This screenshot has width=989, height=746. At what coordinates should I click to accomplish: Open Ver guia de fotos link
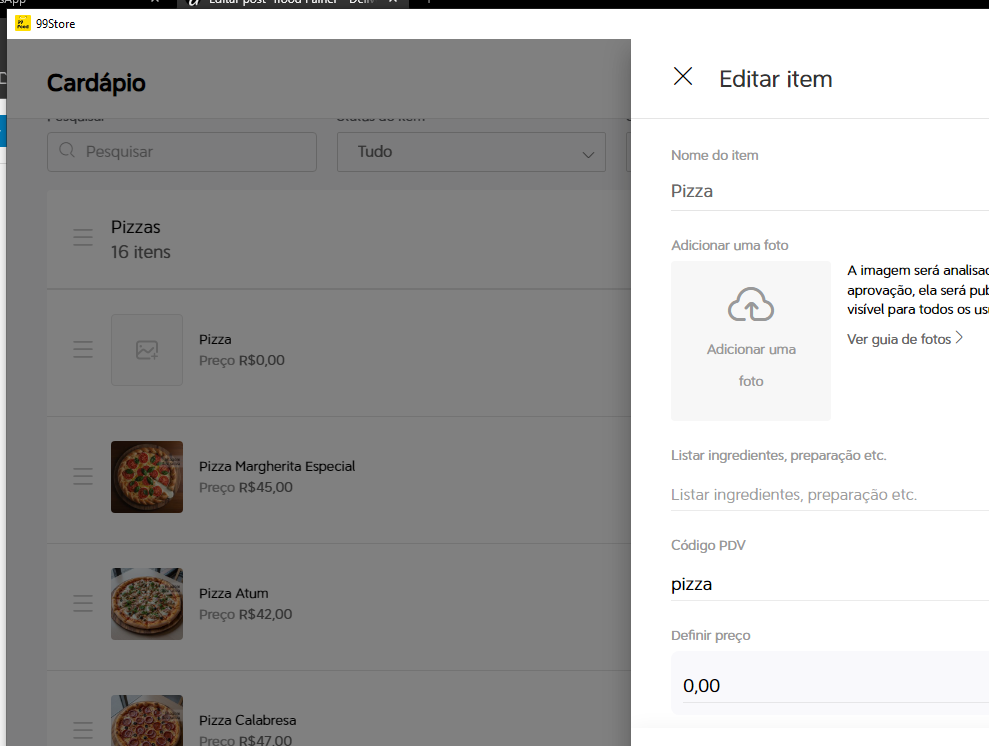point(904,339)
